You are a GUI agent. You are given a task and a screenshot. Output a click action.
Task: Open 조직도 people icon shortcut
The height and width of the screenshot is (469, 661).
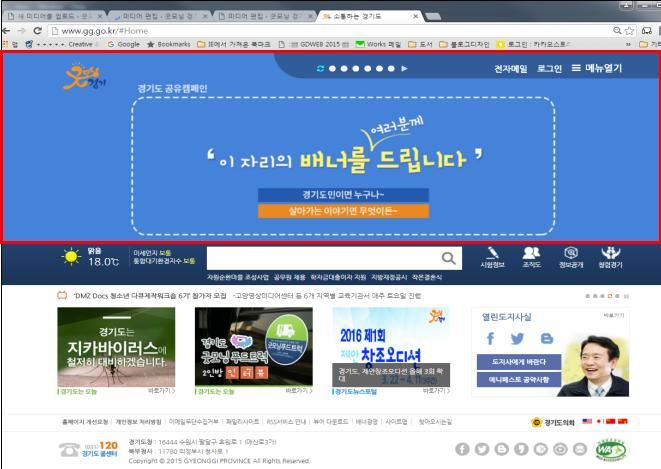[x=531, y=258]
